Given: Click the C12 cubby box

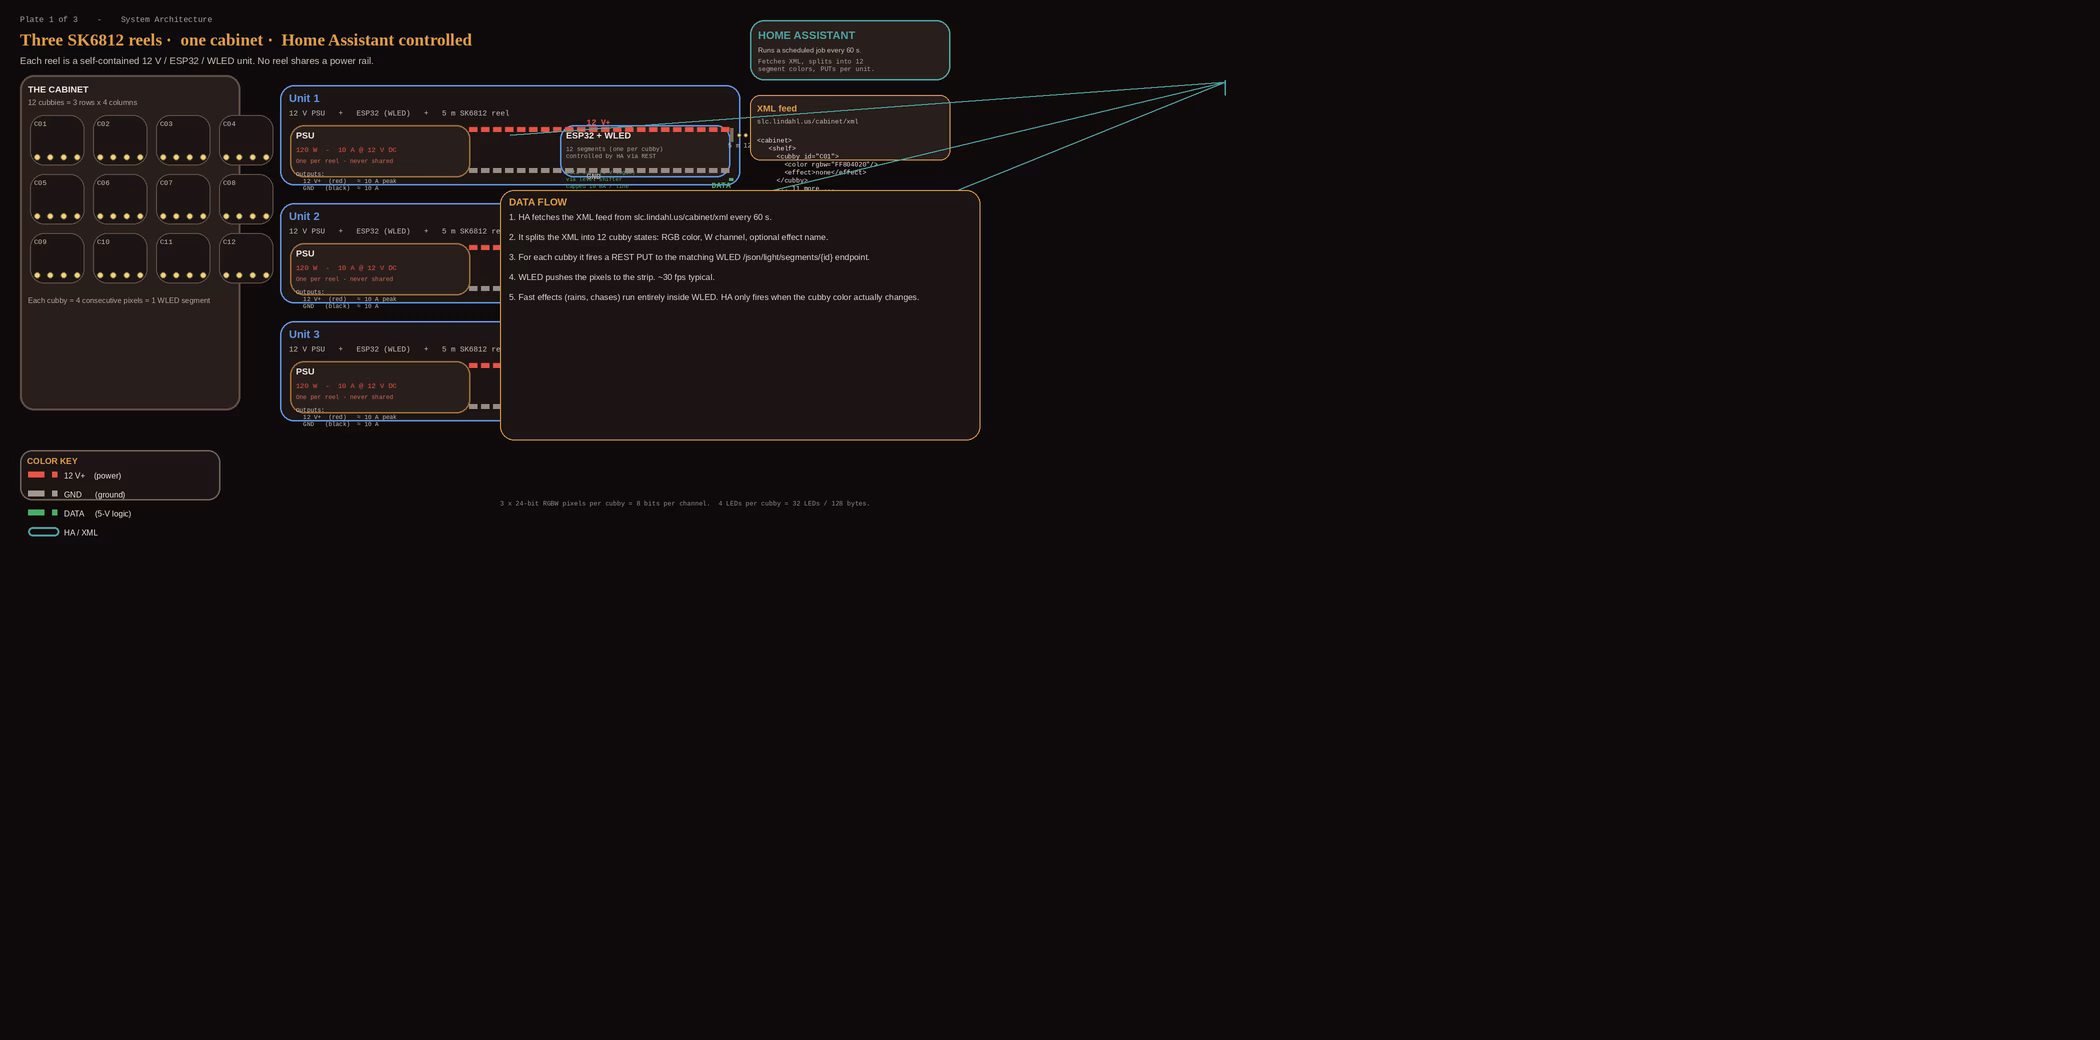Looking at the screenshot, I should (246, 258).
